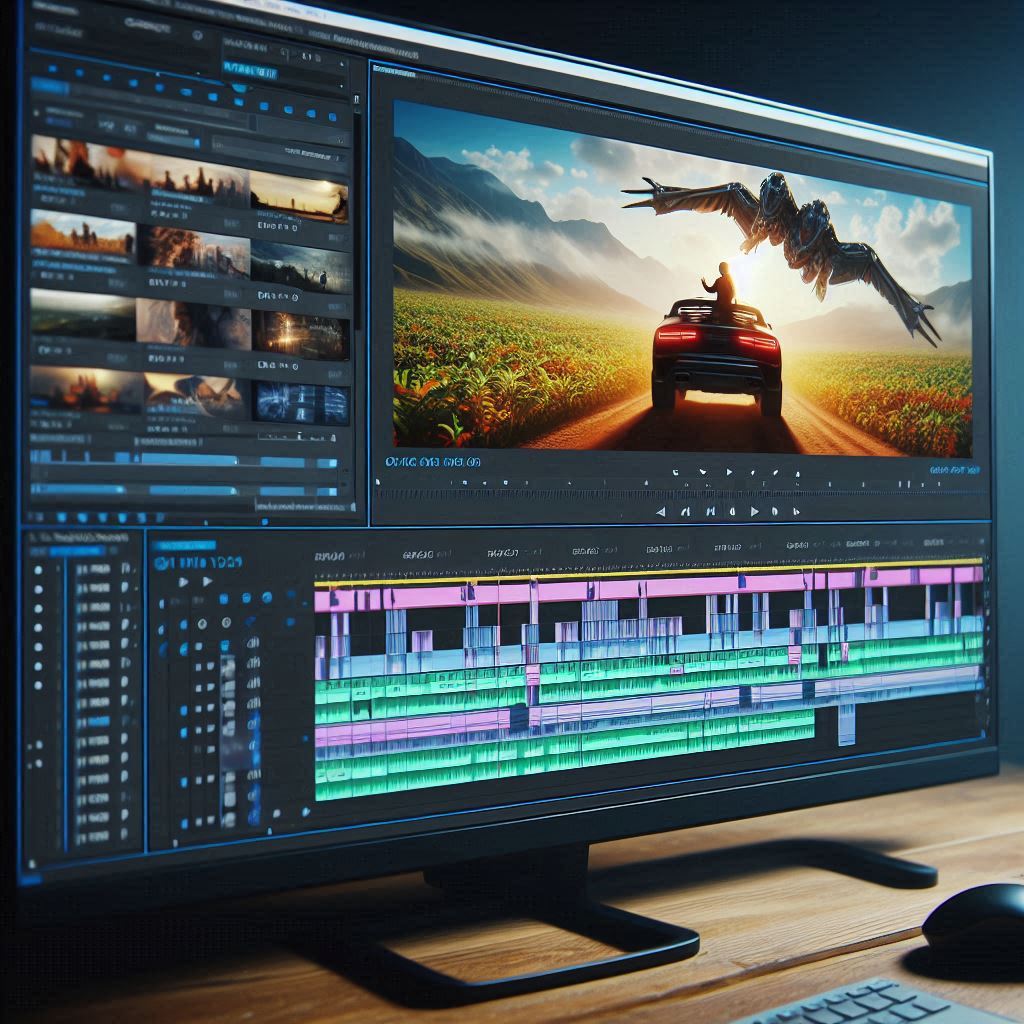
Task: Select the dark green misty landscape thumbnail
Action: [83, 313]
